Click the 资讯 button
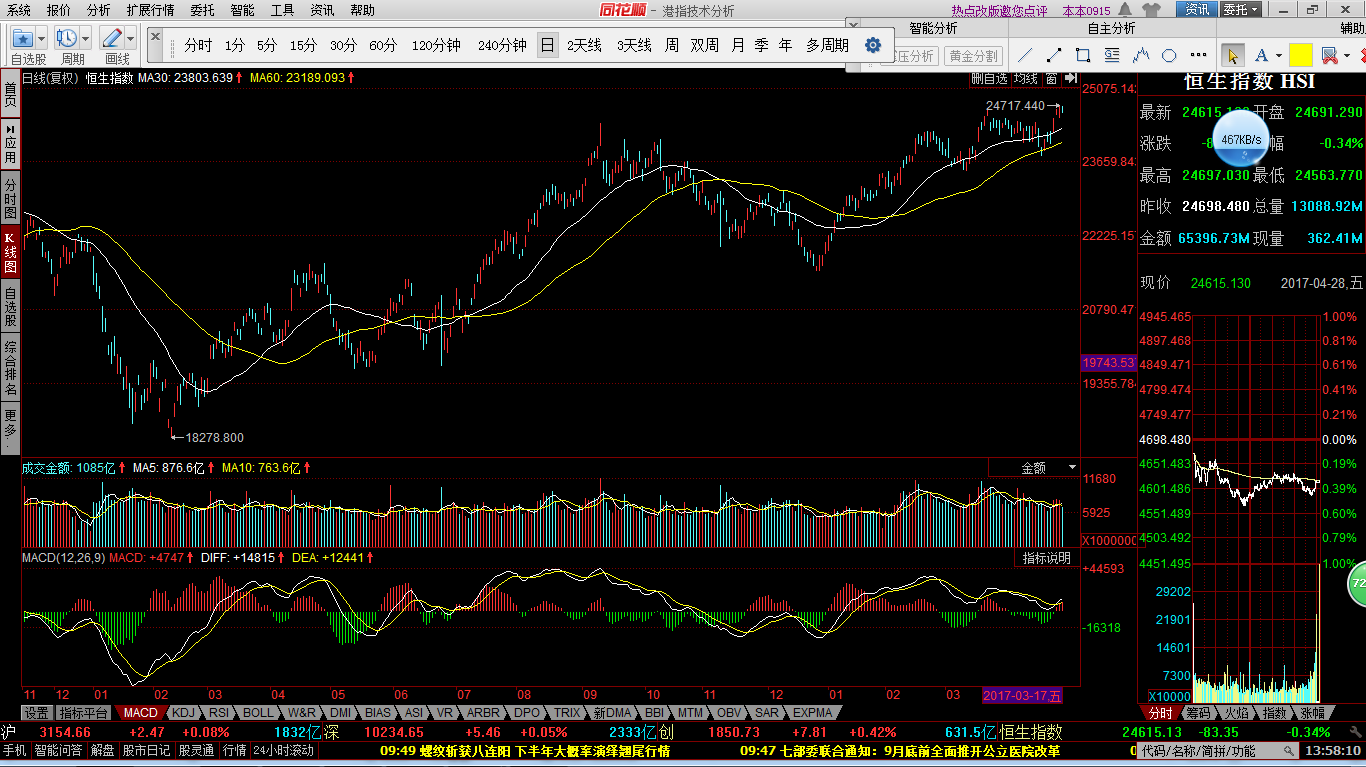Screen dimensions: 1366x767 tap(1197, 10)
